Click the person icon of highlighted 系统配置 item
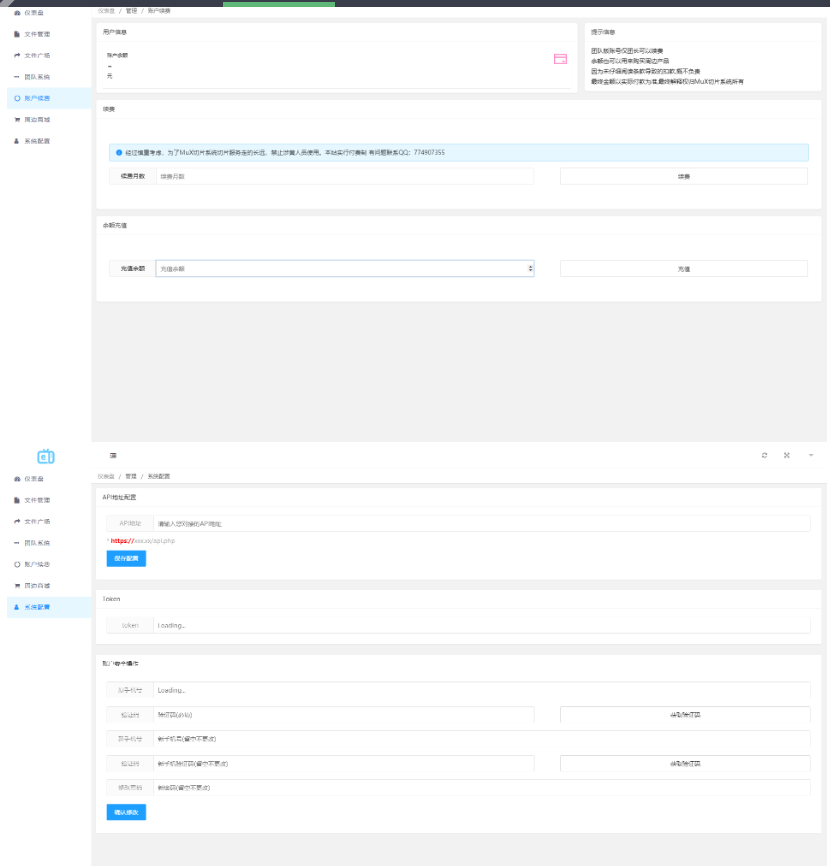 coord(17,607)
